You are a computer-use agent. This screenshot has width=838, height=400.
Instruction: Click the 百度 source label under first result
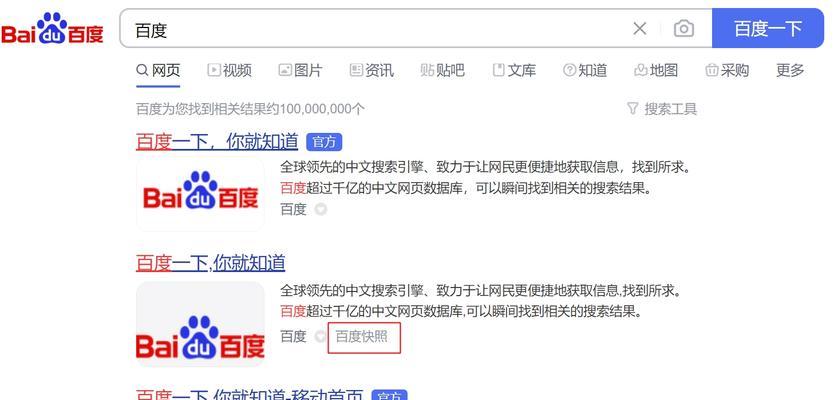(293, 209)
